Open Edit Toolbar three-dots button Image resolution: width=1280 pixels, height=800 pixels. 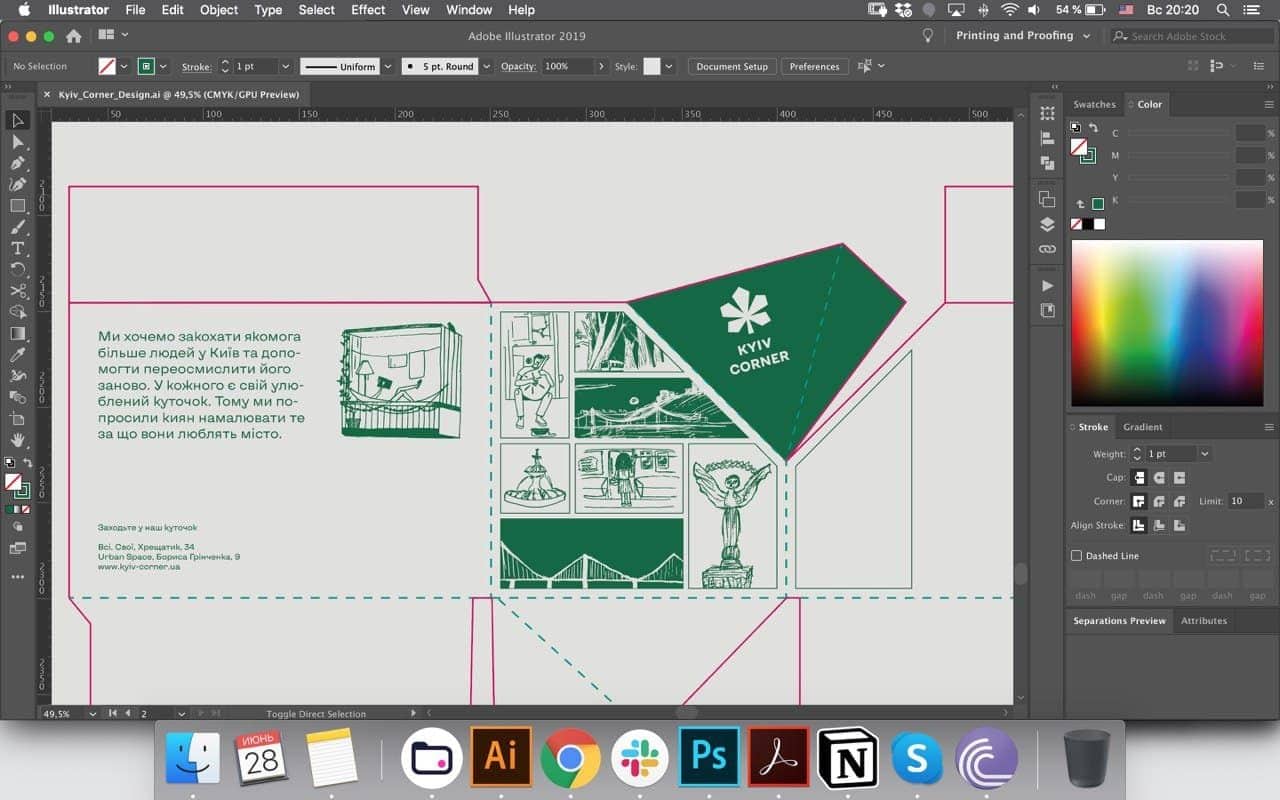[18, 577]
